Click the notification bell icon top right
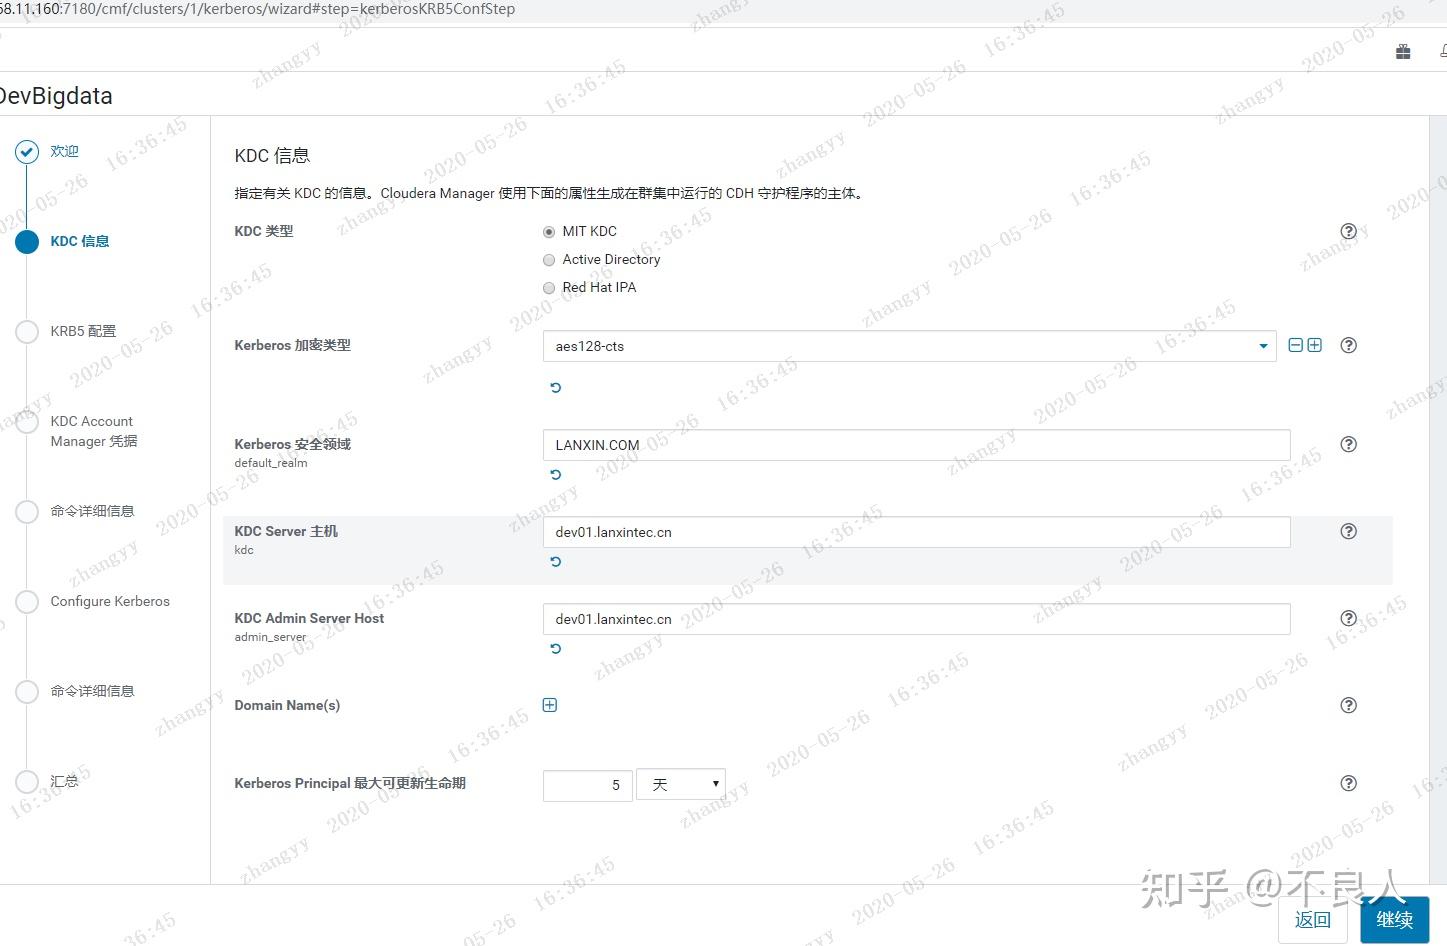This screenshot has height=946, width=1447. [1443, 50]
